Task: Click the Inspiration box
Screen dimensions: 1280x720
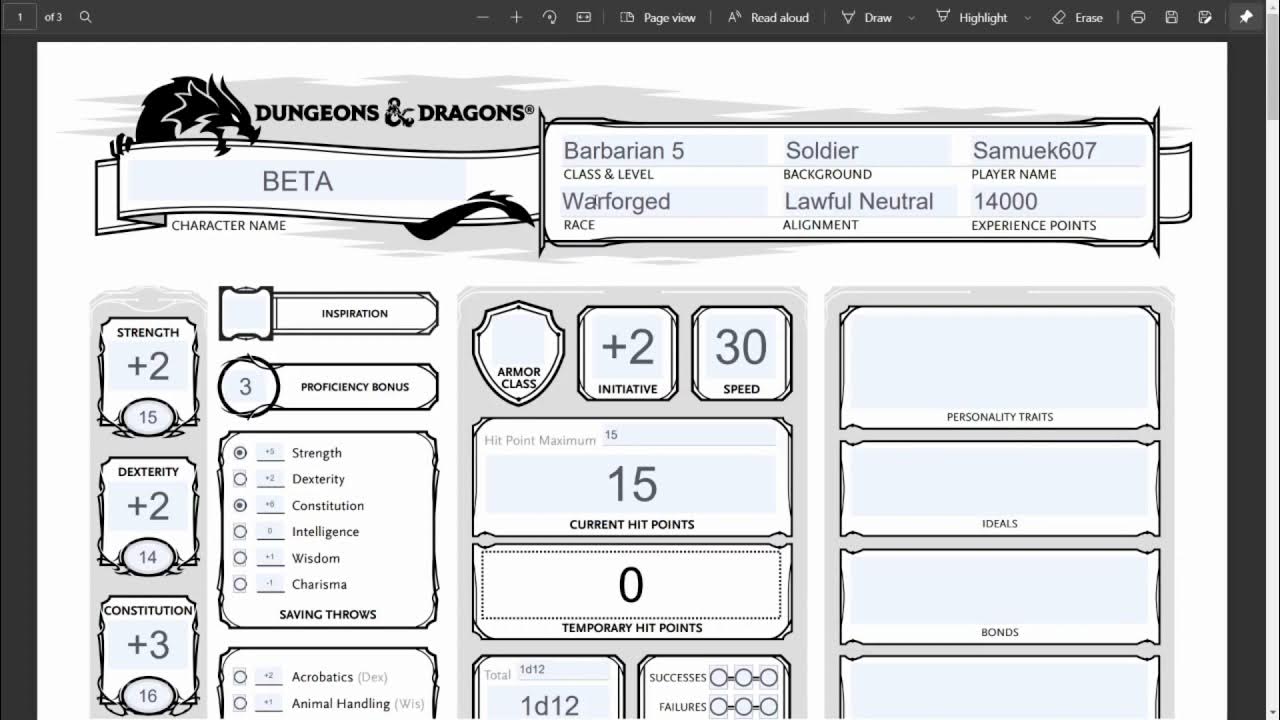Action: click(246, 313)
